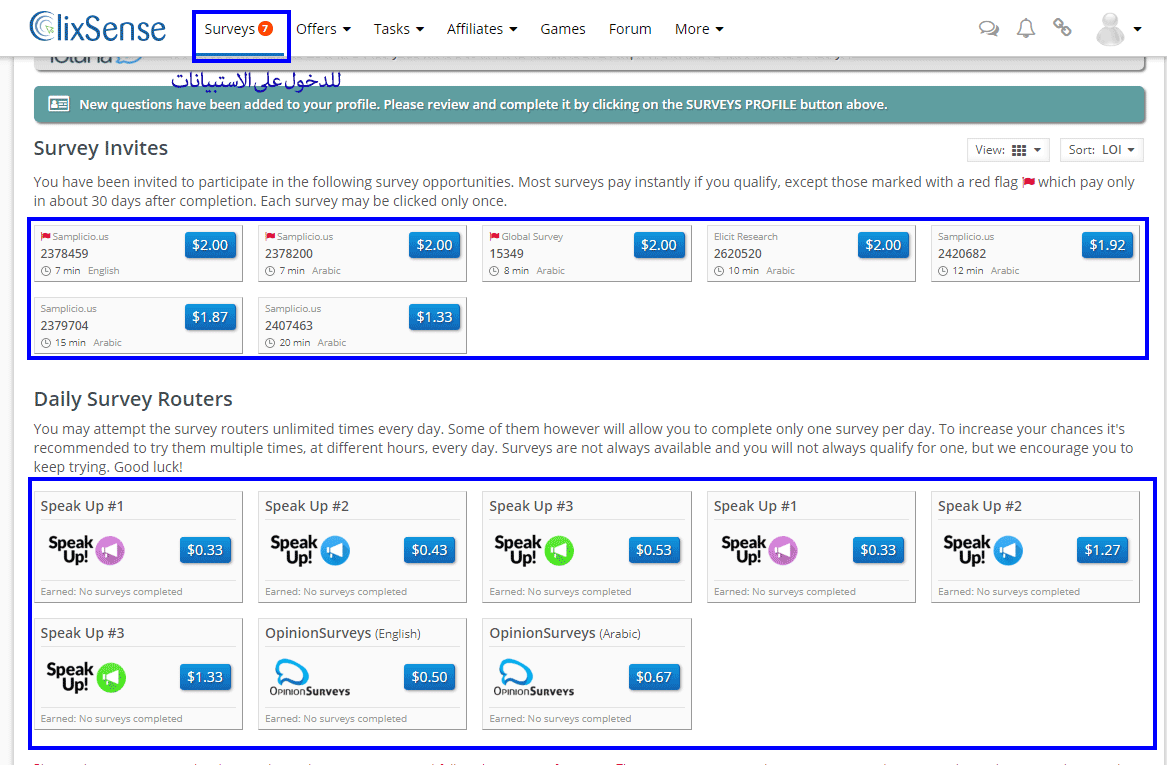
Task: Click $2.00 button for survey 2378200
Action: (x=434, y=245)
